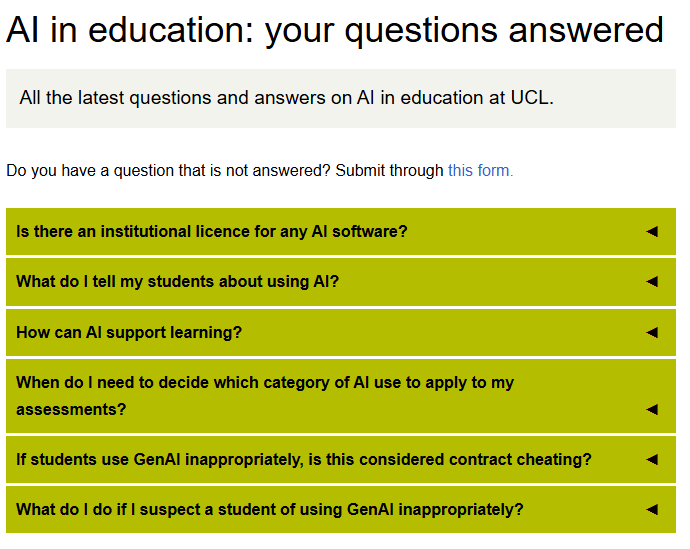The width and height of the screenshot is (690, 549).
Task: Click arrow icon beside institutional licence question
Action: tap(652, 232)
